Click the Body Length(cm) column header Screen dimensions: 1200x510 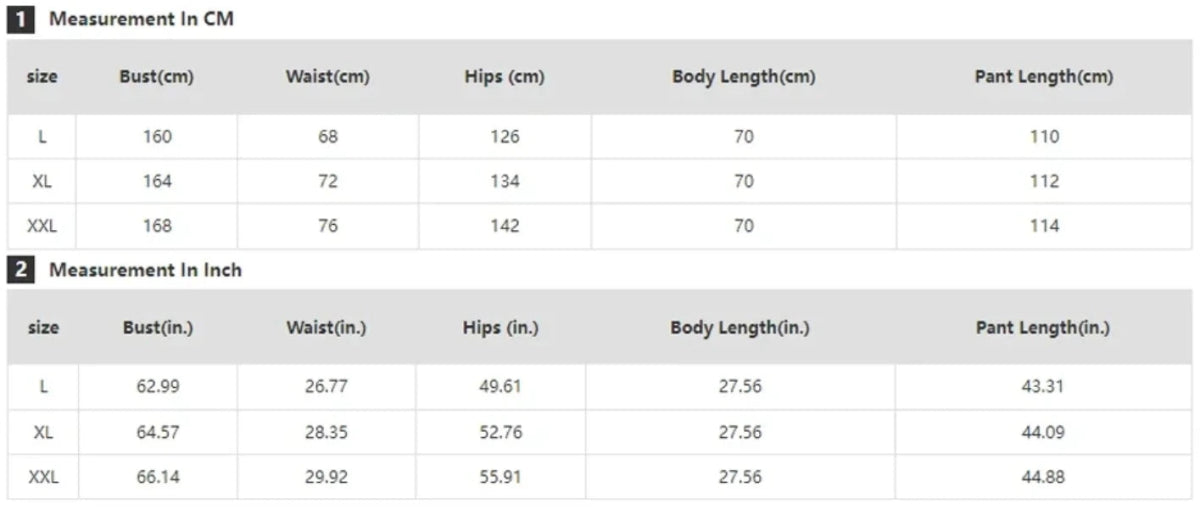coord(744,77)
